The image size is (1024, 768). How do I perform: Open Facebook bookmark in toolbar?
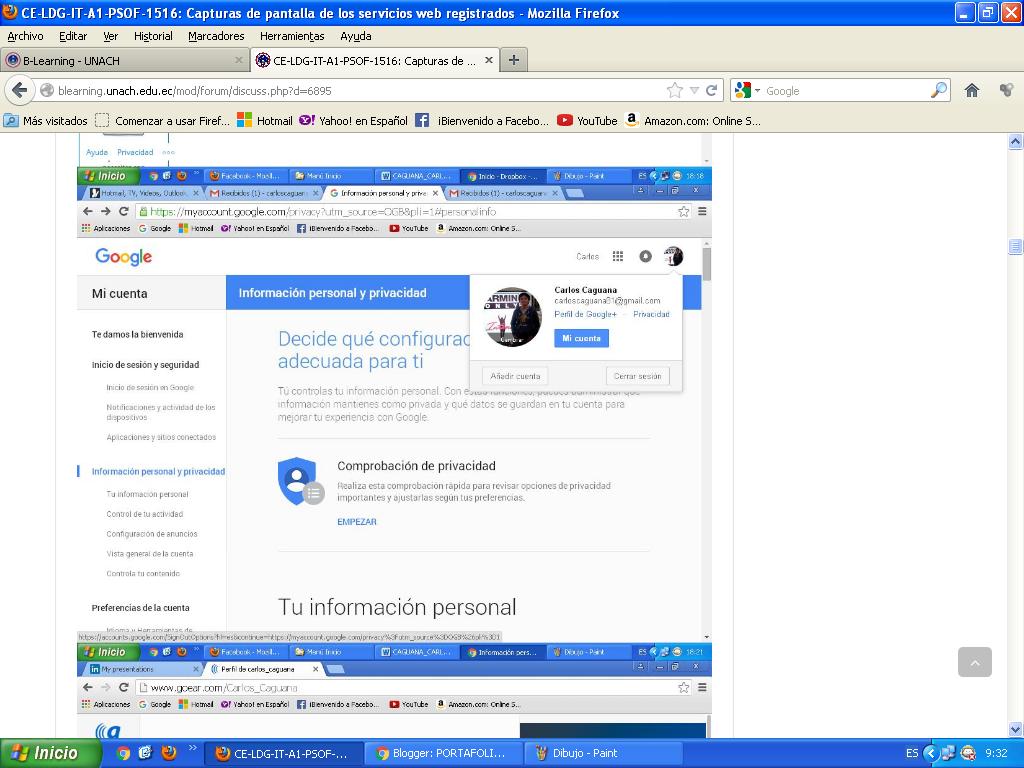pos(482,121)
